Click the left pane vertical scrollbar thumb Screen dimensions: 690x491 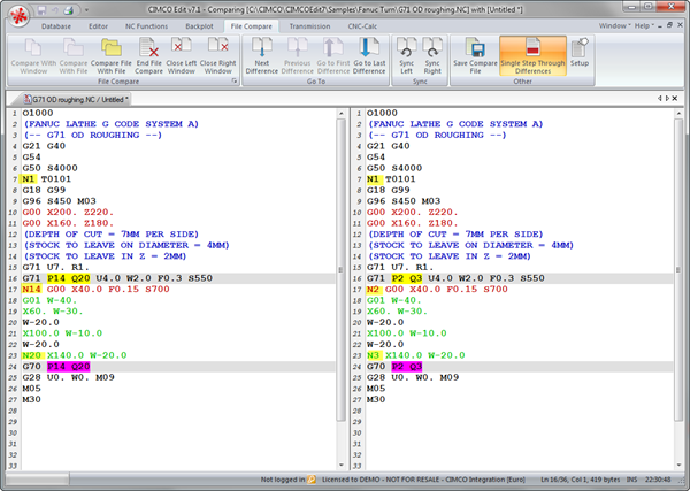341,270
